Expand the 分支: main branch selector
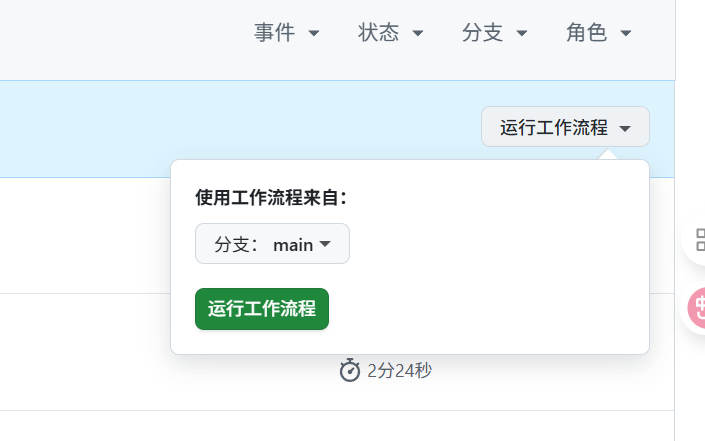 point(272,244)
